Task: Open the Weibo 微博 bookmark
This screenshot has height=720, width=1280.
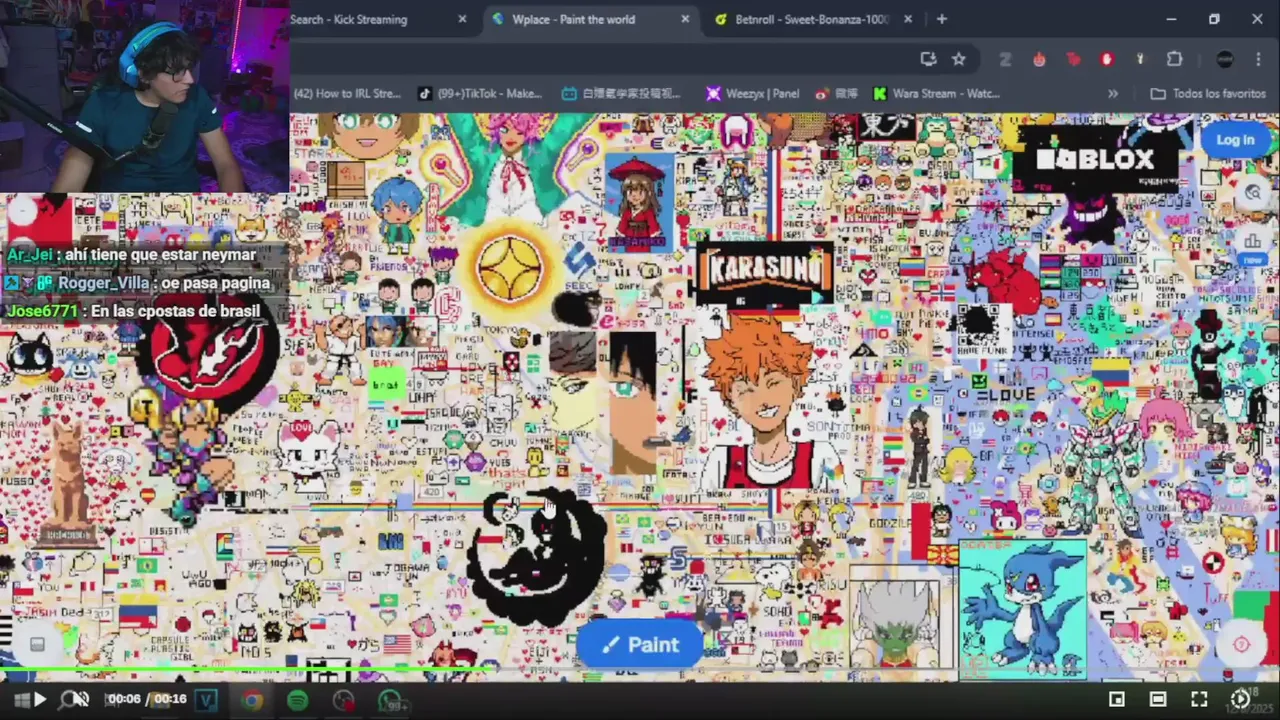Action: coord(837,93)
